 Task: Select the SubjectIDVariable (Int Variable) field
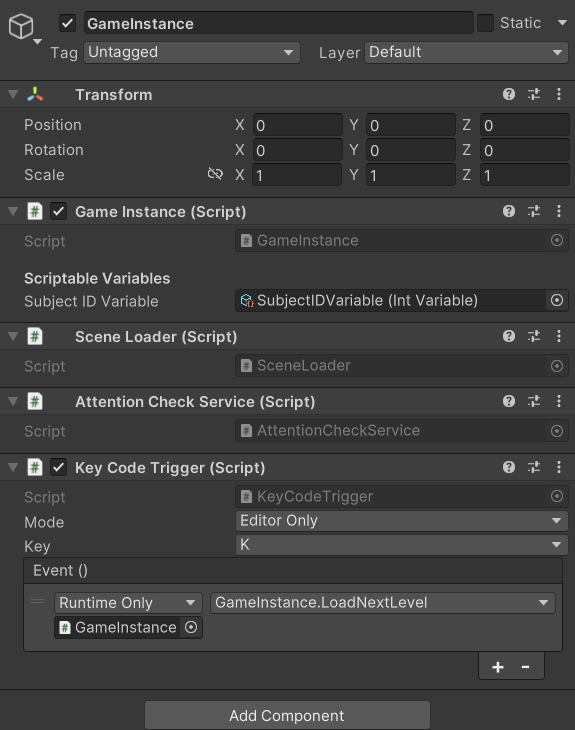tap(390, 300)
